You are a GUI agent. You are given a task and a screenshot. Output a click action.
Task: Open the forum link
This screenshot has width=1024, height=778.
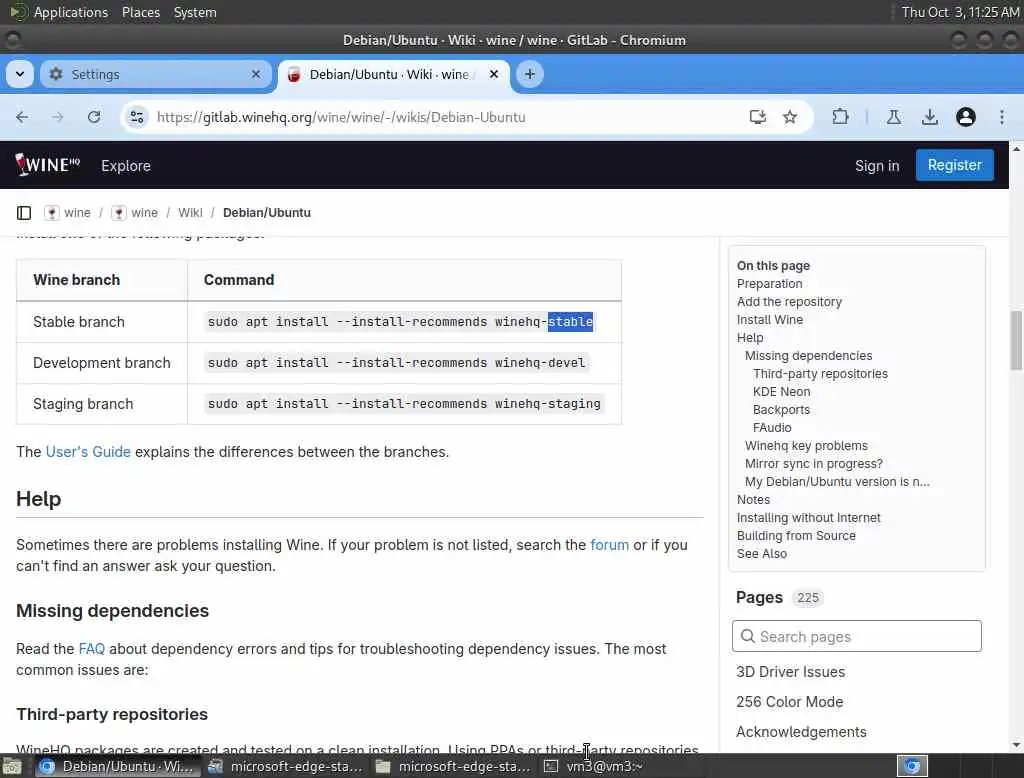click(609, 545)
